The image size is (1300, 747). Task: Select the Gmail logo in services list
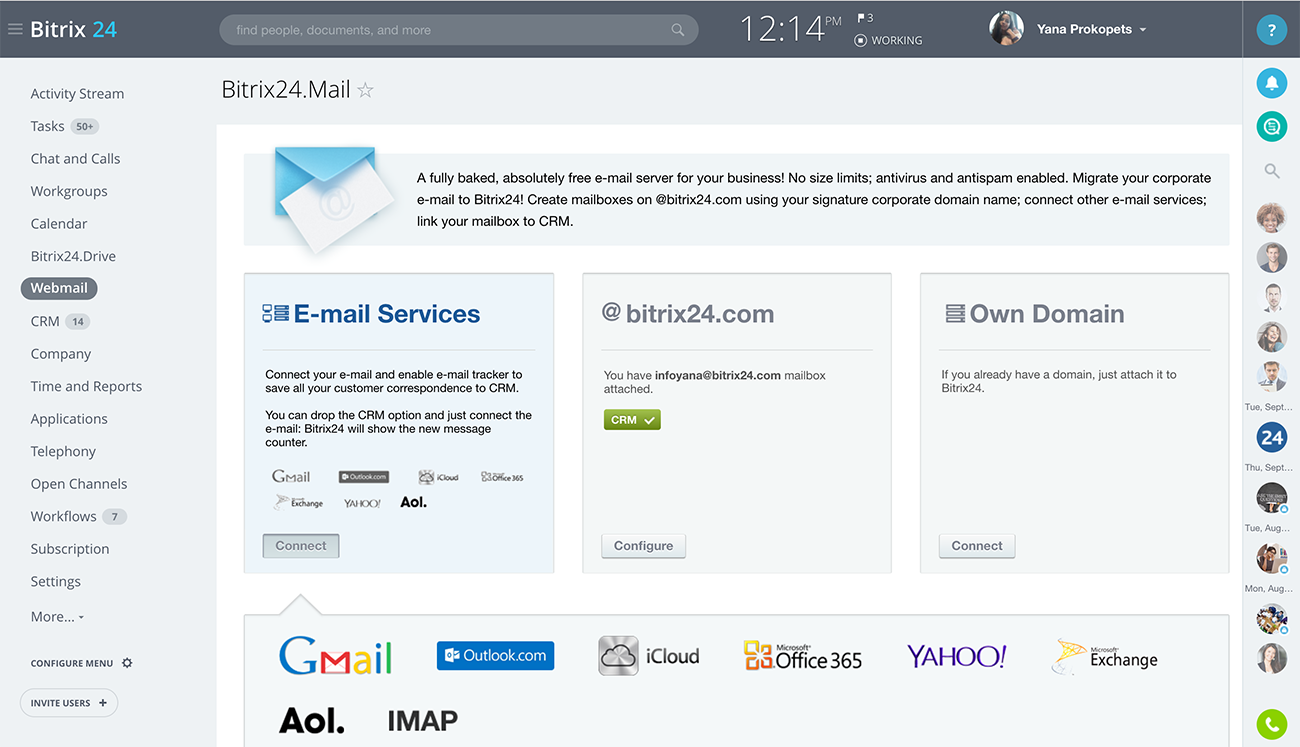point(335,656)
